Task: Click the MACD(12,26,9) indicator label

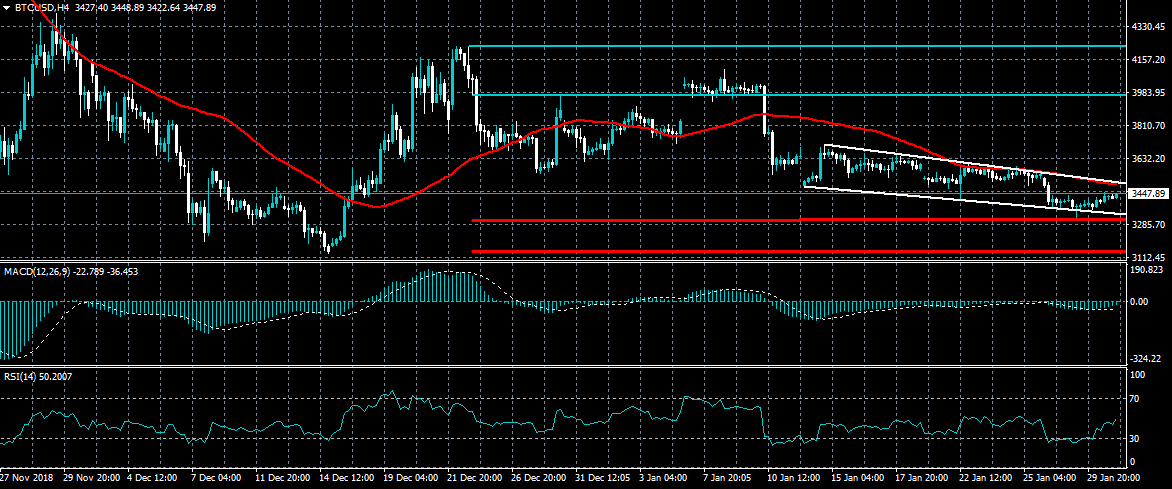Action: pyautogui.click(x=37, y=271)
